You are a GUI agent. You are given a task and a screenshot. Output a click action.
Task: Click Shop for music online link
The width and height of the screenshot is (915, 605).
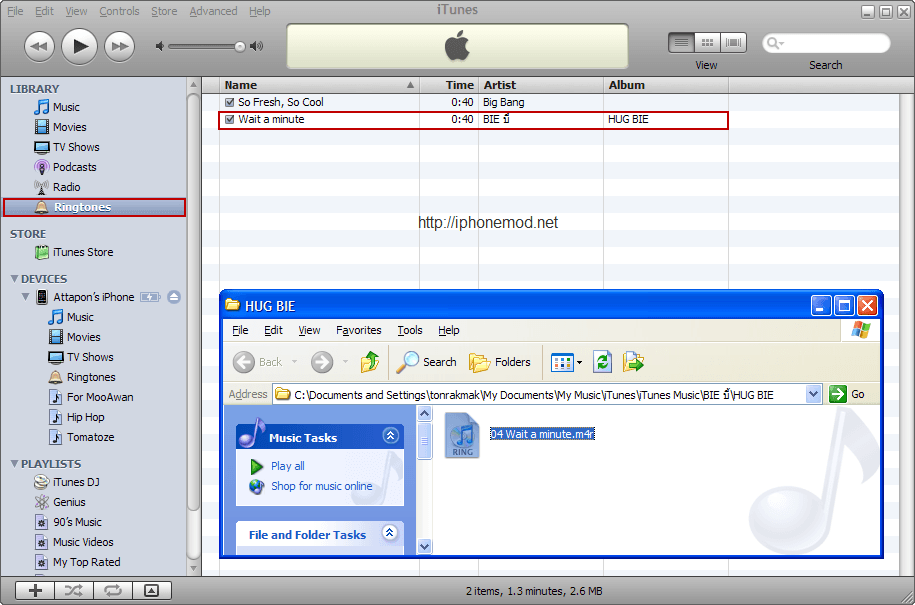(322, 486)
